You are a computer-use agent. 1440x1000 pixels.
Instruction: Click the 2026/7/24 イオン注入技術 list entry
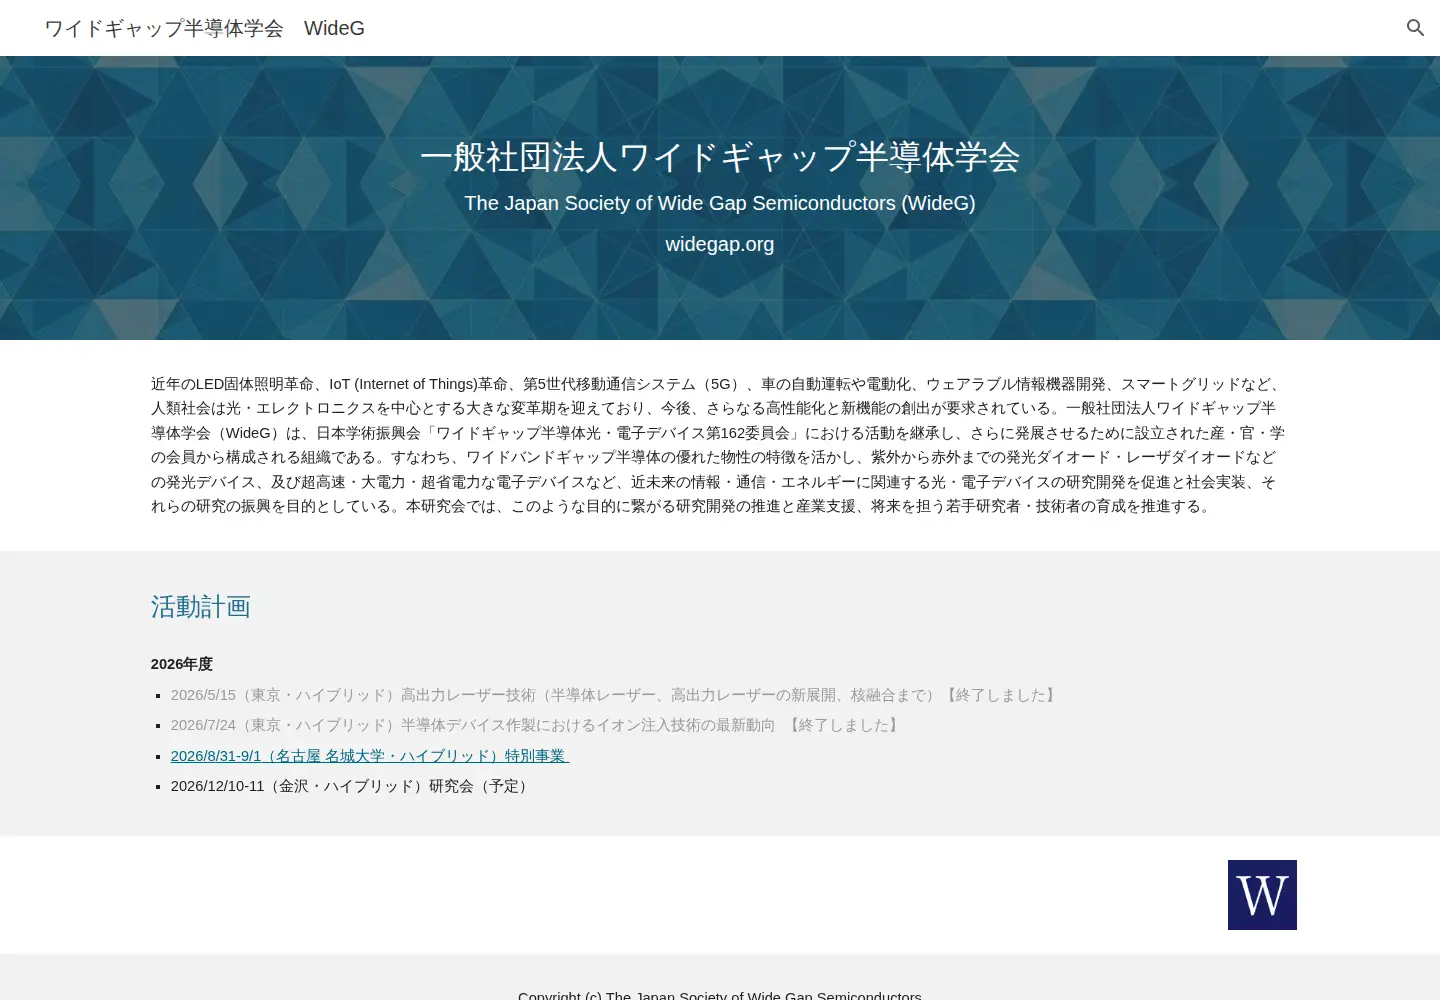coord(537,725)
